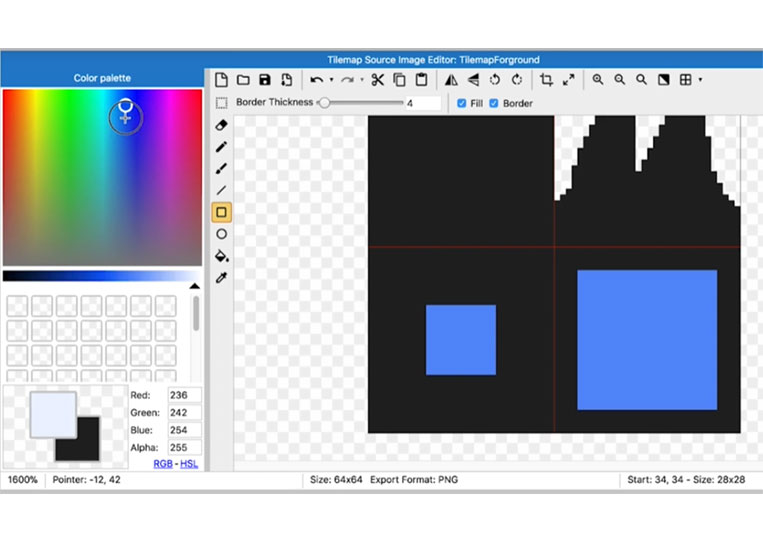Click the Border Thickness value field
Image resolution: width=763 pixels, height=541 pixels.
point(423,103)
